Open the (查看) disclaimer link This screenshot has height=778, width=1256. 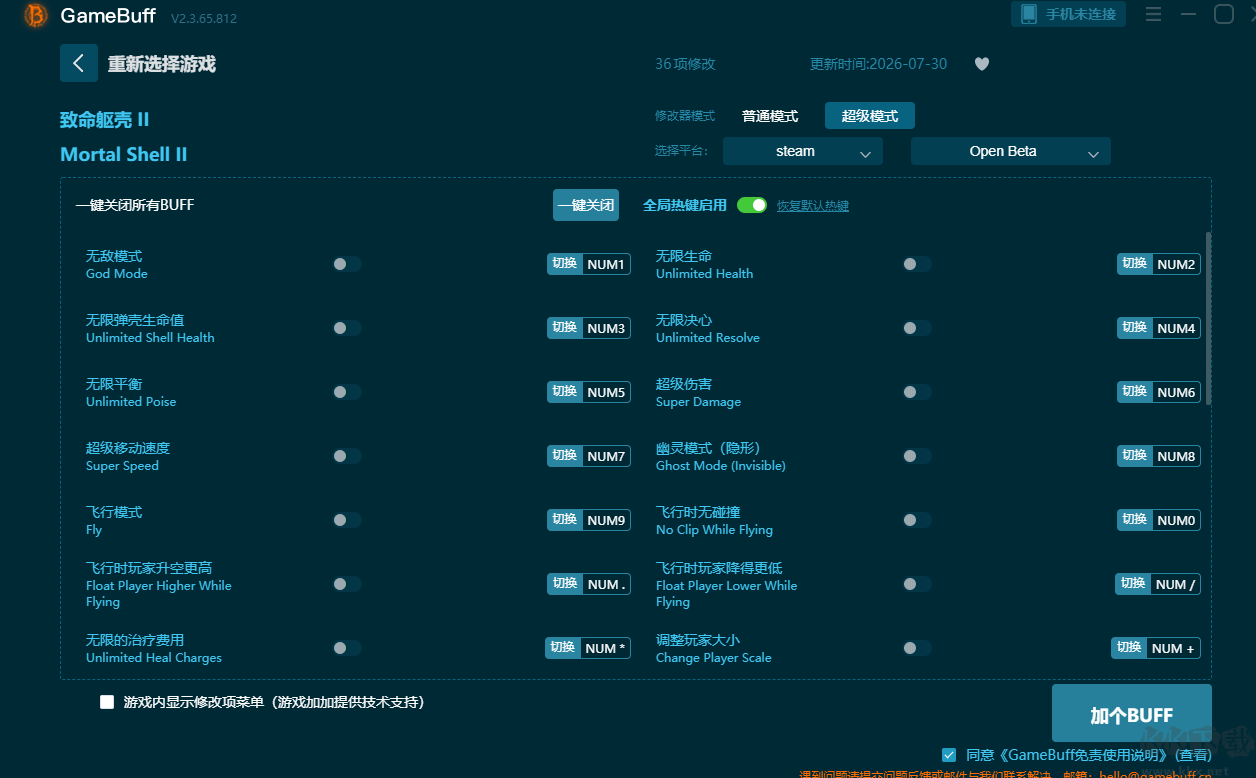point(1193,755)
